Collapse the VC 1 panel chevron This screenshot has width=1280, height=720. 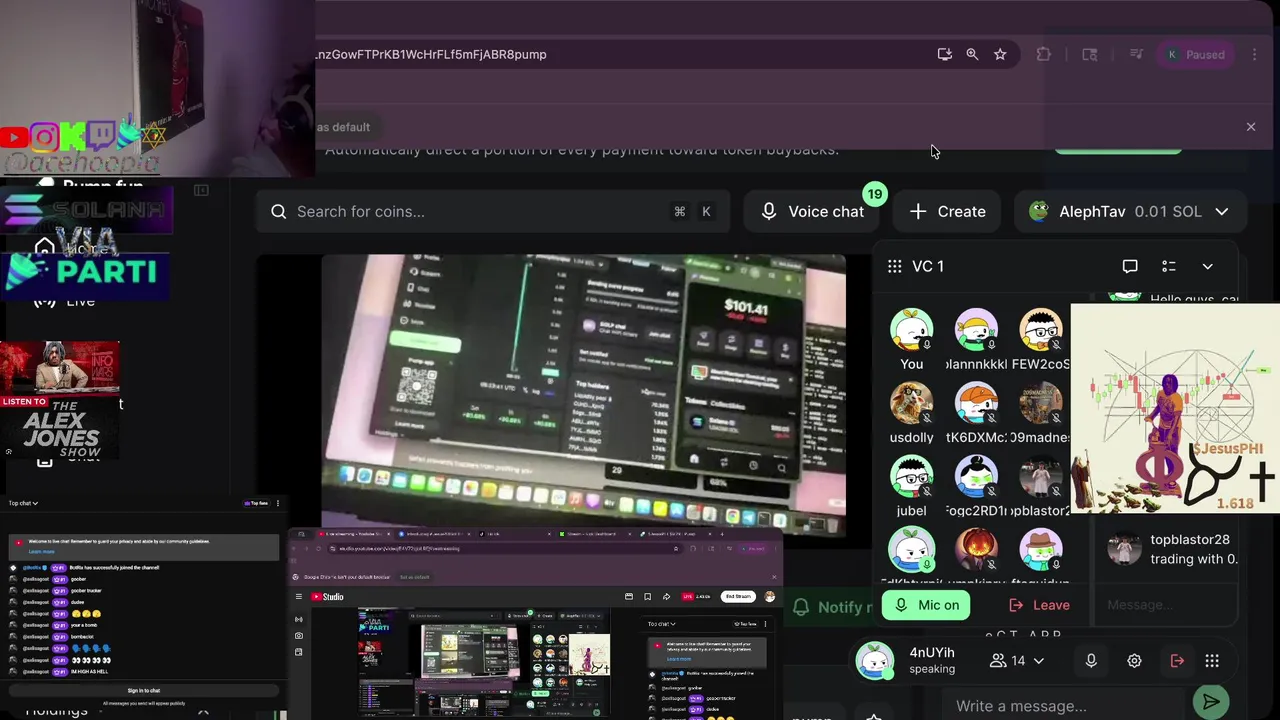1207,266
